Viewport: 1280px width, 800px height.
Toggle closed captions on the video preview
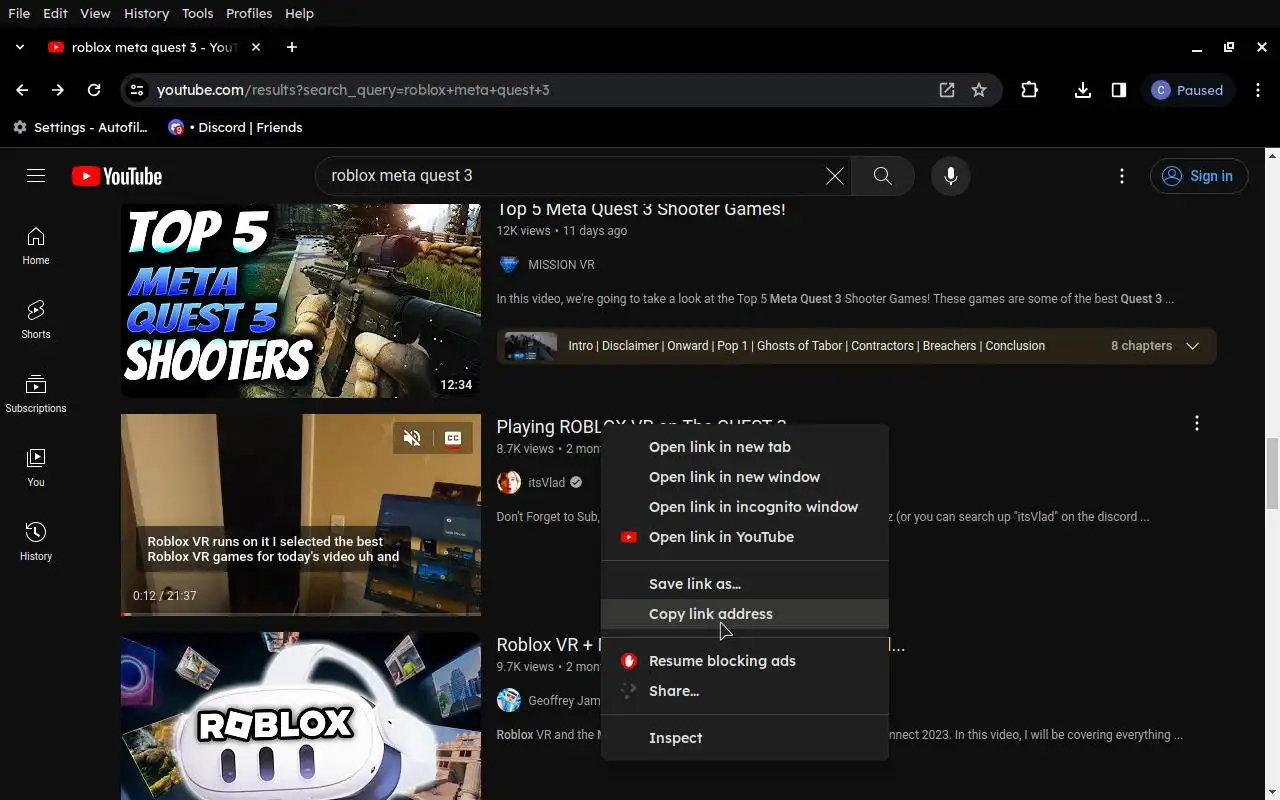[453, 438]
